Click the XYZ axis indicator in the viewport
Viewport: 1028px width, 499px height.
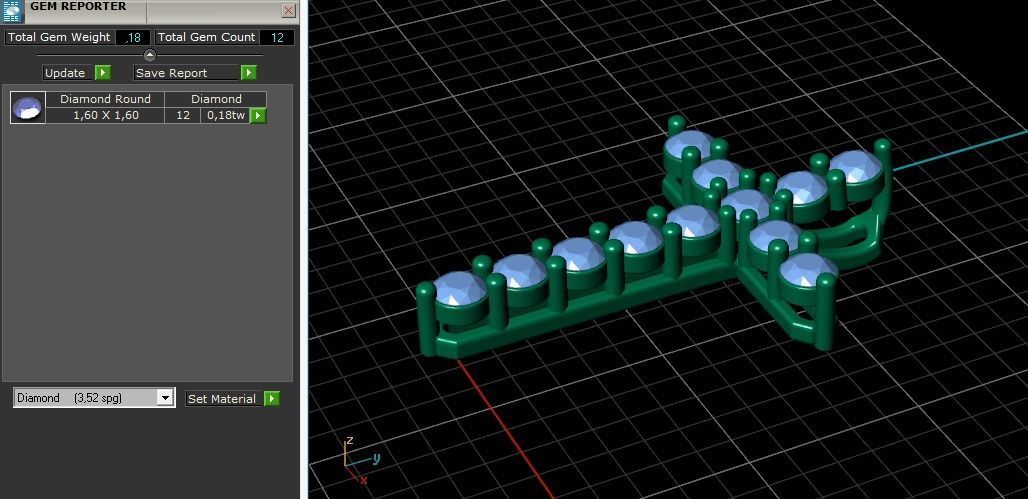[x=361, y=460]
